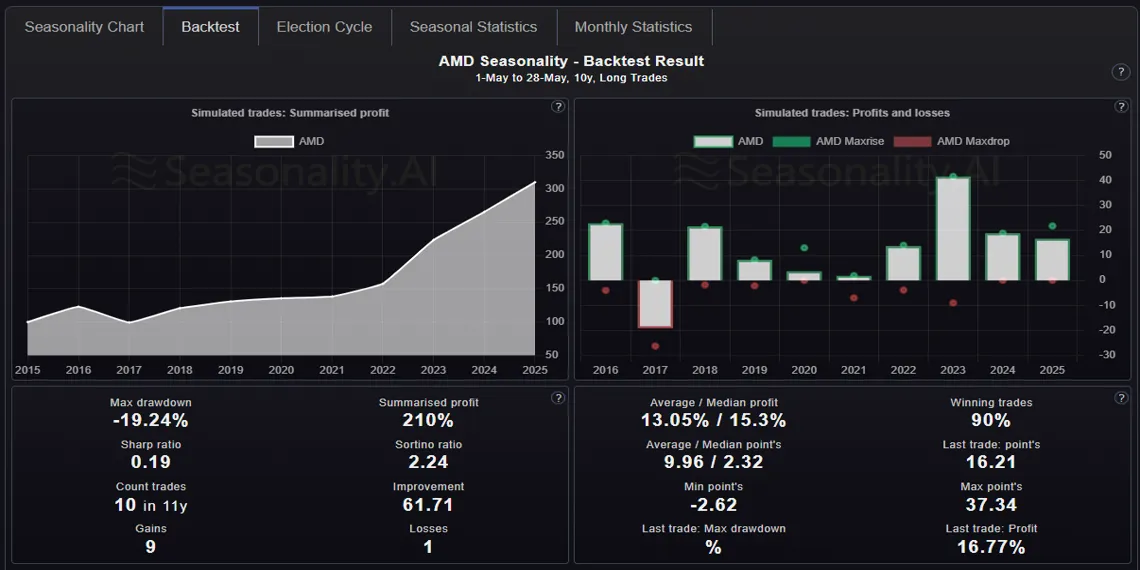Toggle AMD series in Summarised profit legend

coord(289,141)
